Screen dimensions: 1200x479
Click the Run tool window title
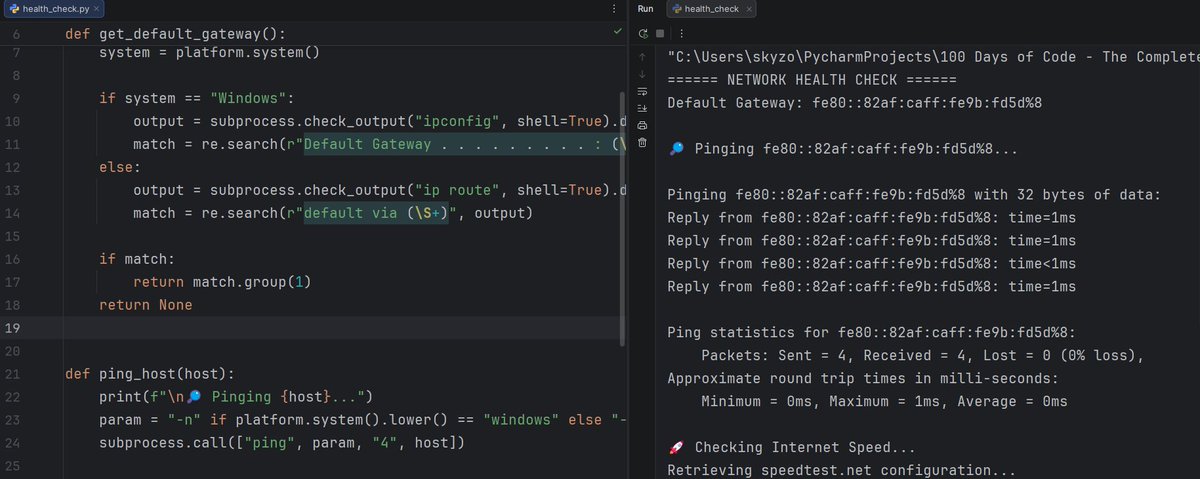coord(645,9)
